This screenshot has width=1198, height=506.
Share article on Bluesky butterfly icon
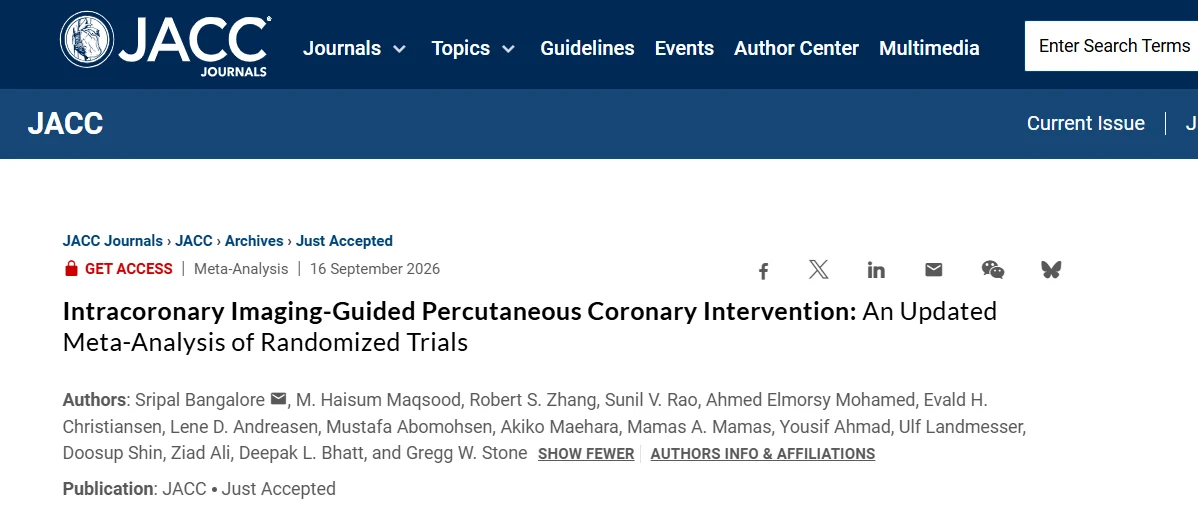tap(1051, 270)
